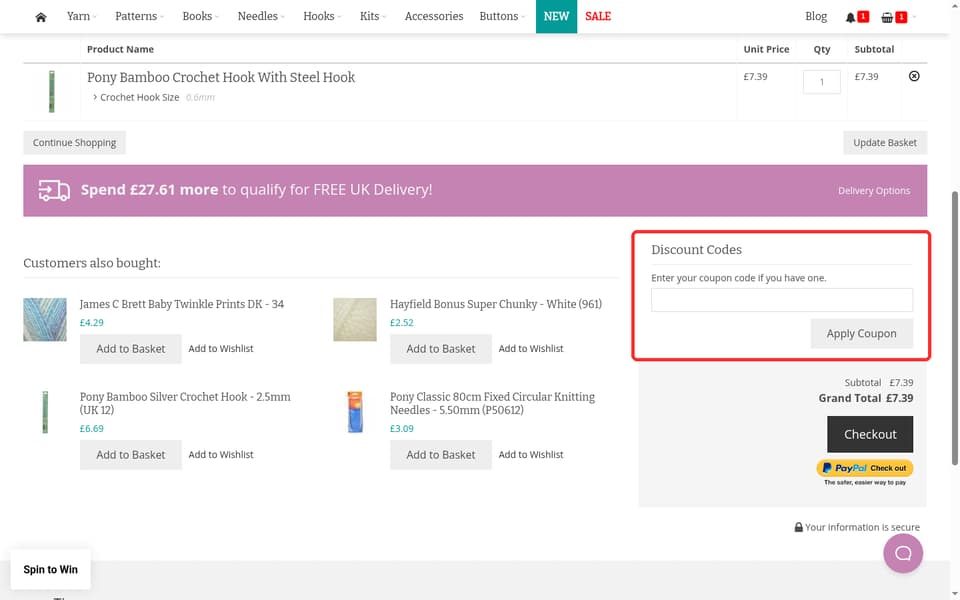View Pony Classic Circular Needles thumbnail

[355, 412]
